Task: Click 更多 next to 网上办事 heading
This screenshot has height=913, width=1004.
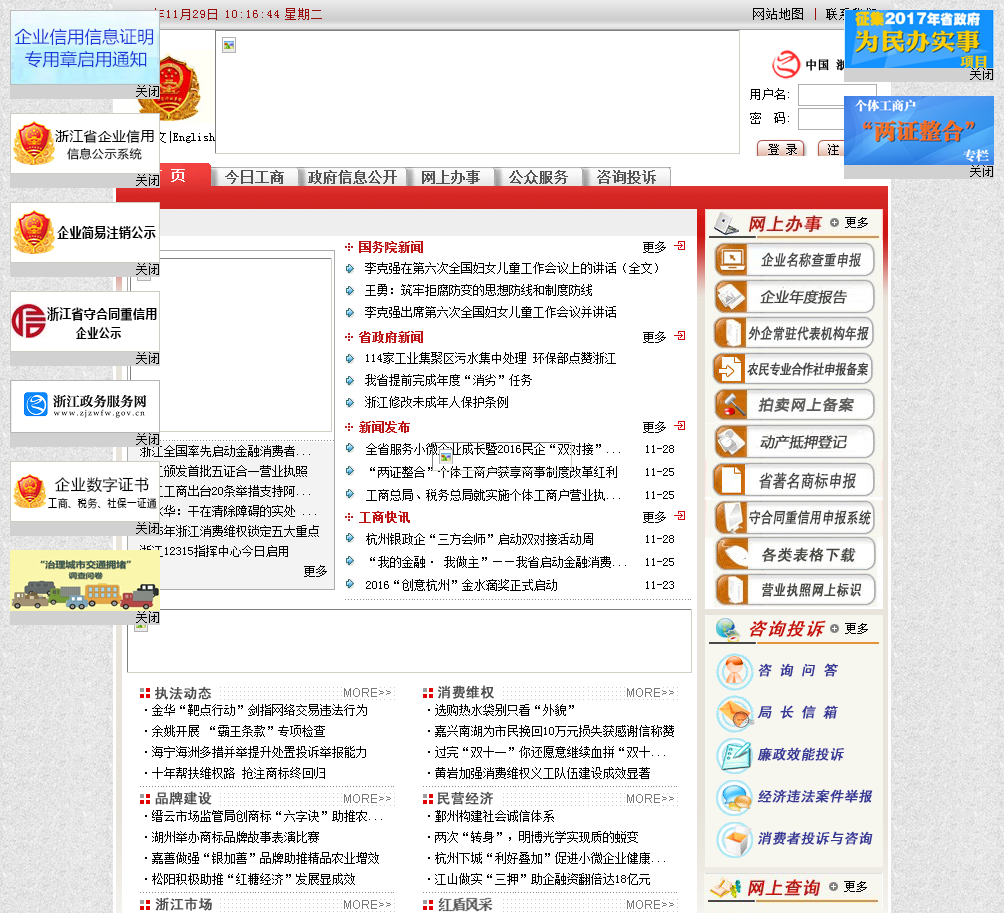Action: click(856, 222)
